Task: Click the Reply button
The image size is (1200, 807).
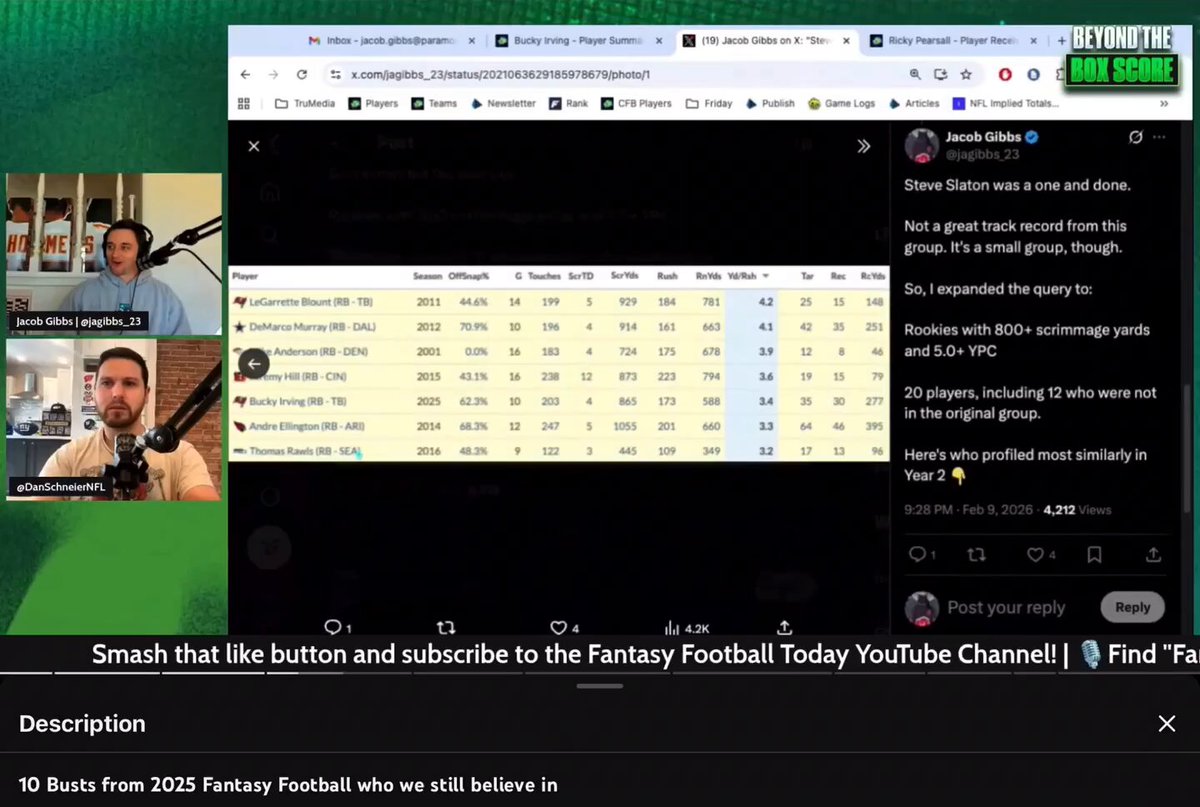Action: pos(1133,607)
